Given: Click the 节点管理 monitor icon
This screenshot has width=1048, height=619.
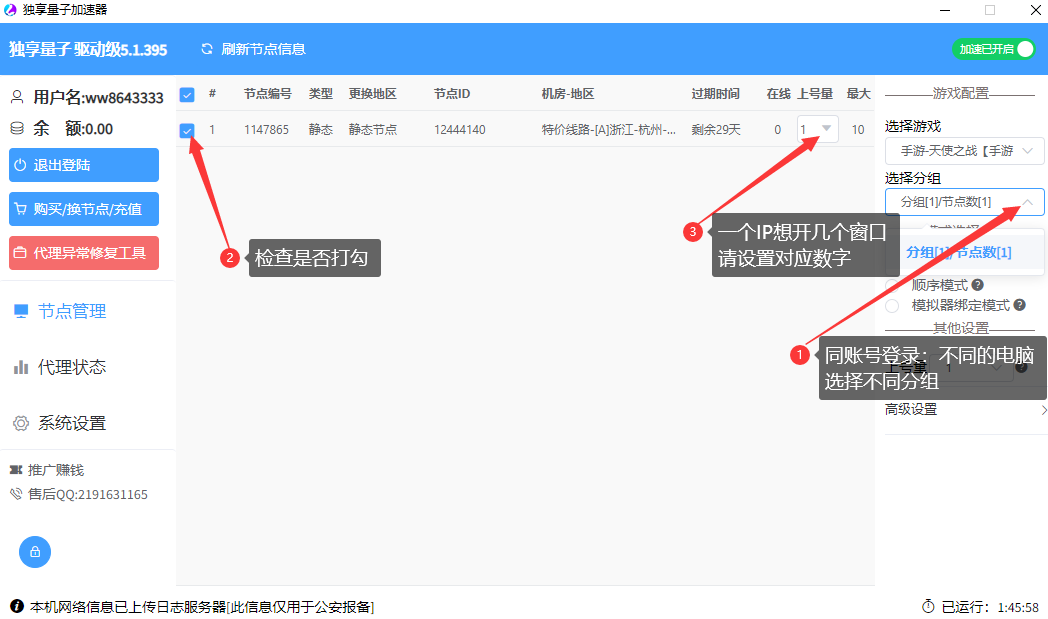Looking at the screenshot, I should [21, 311].
